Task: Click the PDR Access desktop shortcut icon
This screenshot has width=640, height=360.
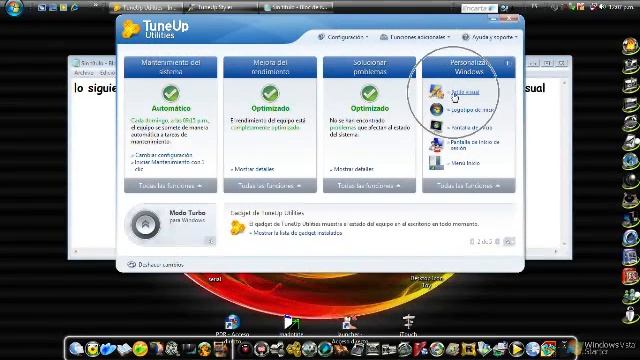Action: pos(232,322)
